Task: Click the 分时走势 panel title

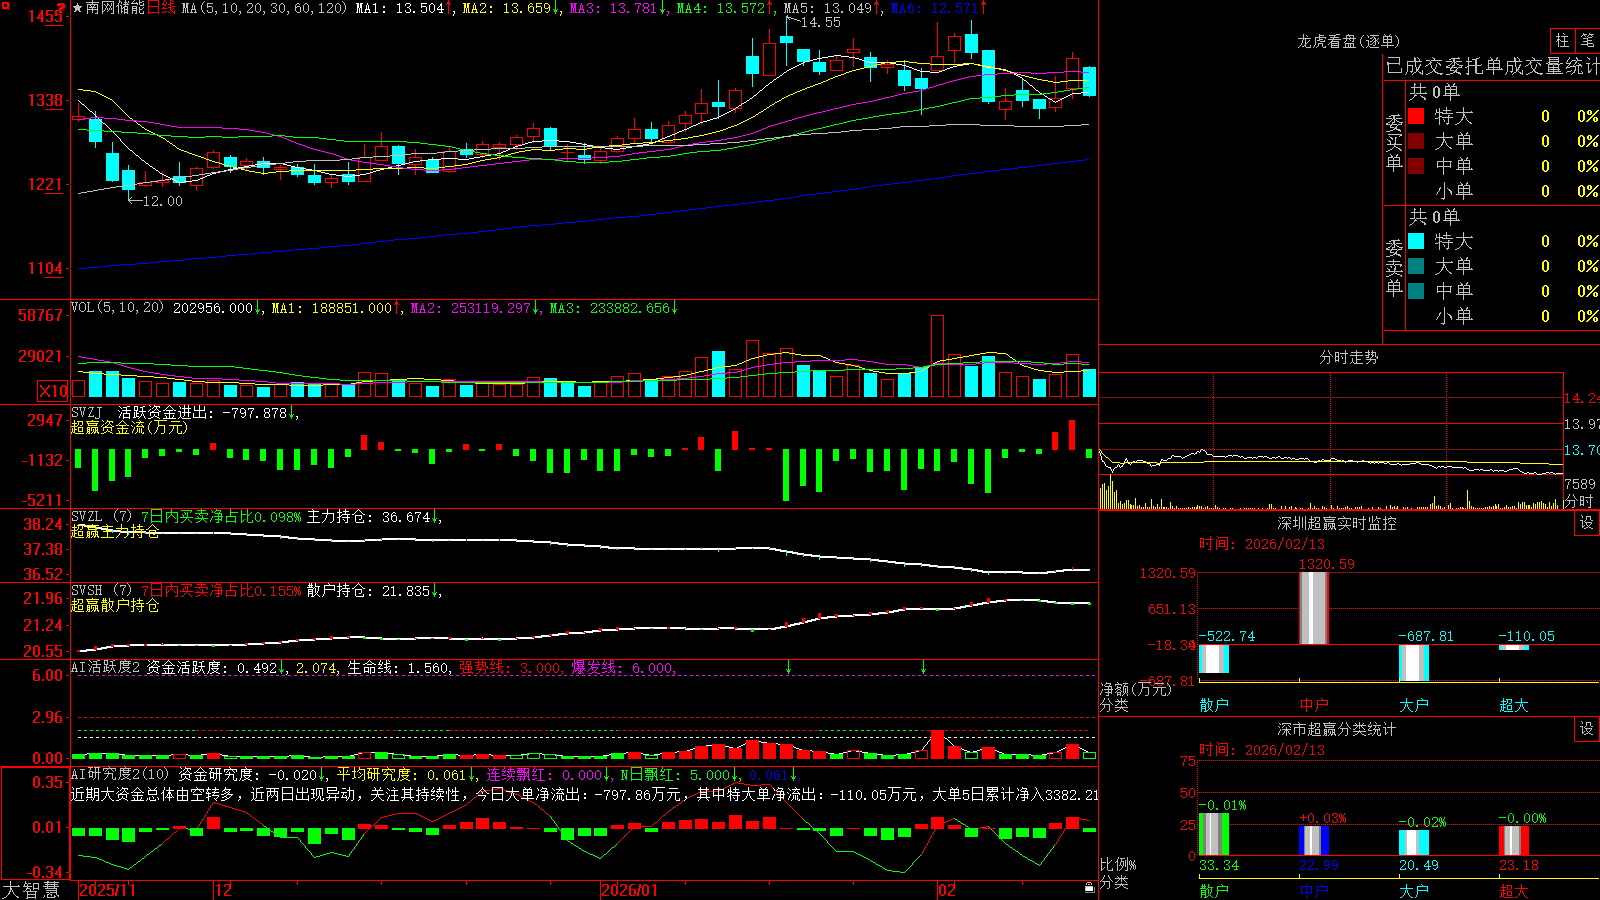Action: (x=1348, y=357)
